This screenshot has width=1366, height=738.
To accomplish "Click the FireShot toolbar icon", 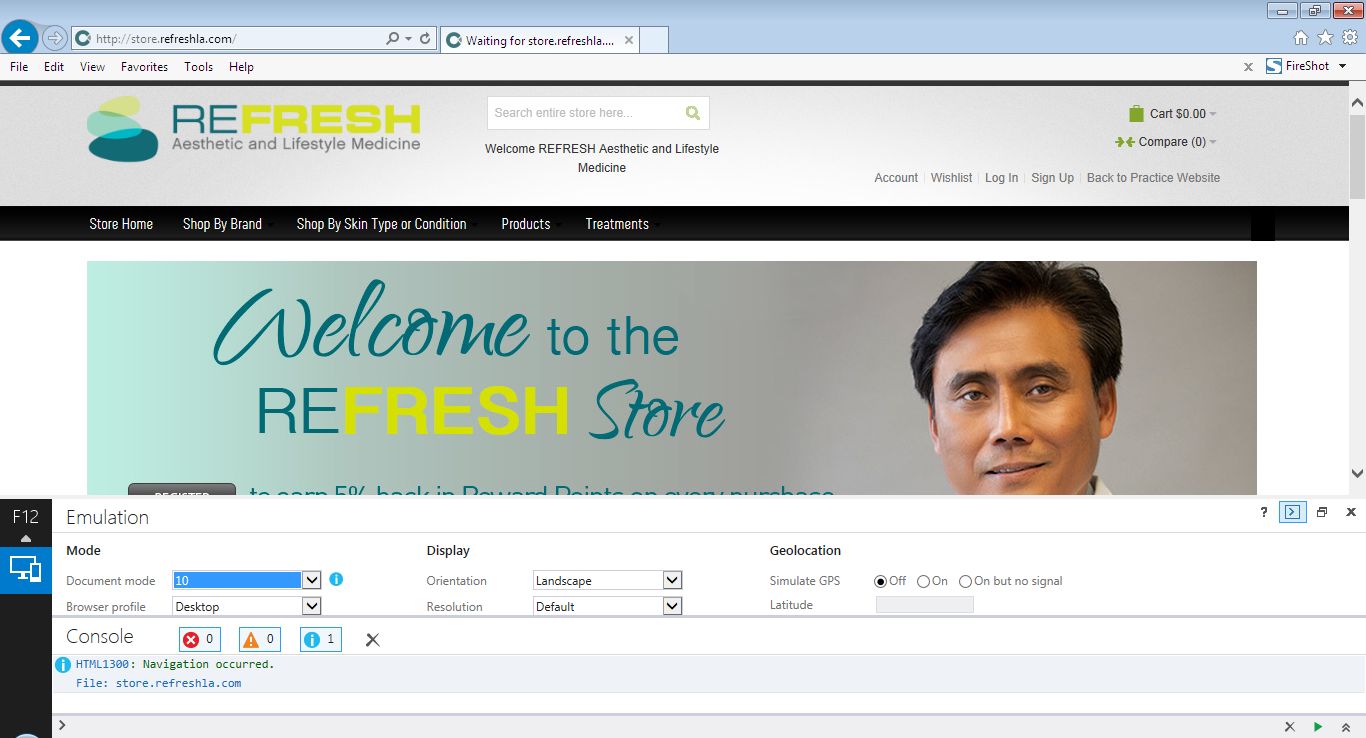I will tap(1274, 66).
